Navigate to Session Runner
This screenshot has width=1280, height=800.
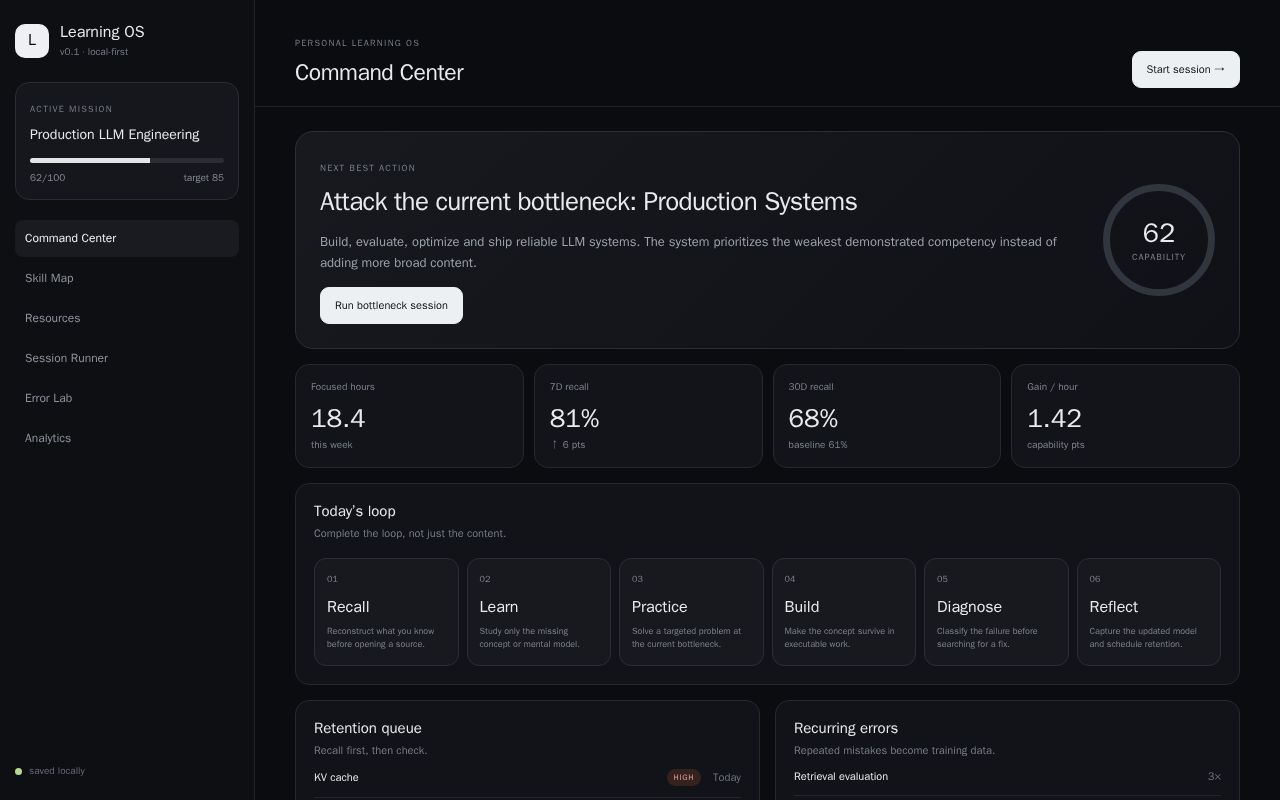127,358
